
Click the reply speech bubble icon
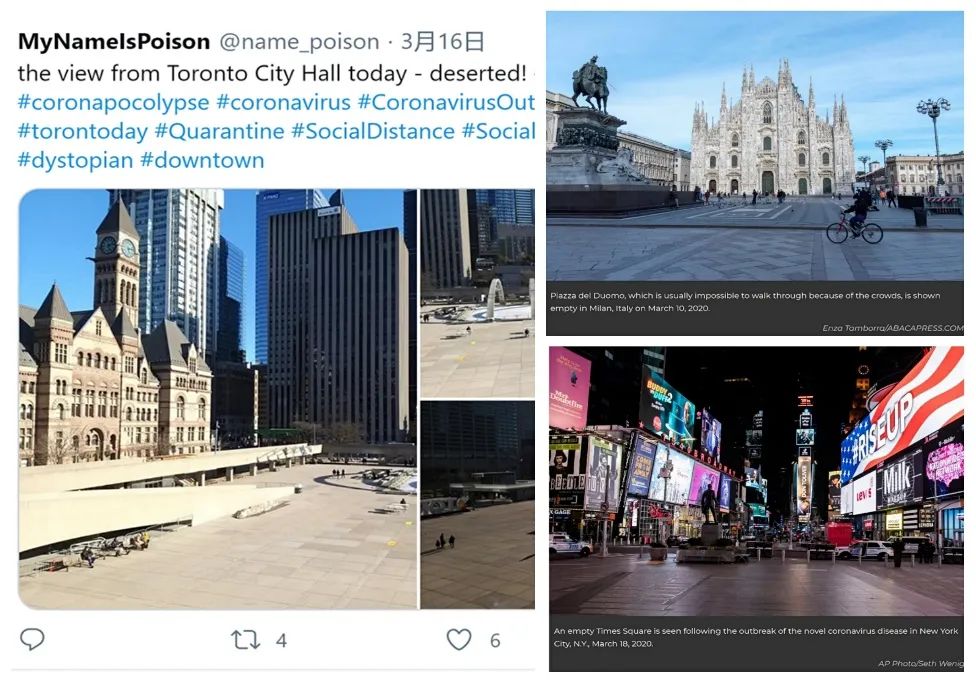tap(32, 639)
